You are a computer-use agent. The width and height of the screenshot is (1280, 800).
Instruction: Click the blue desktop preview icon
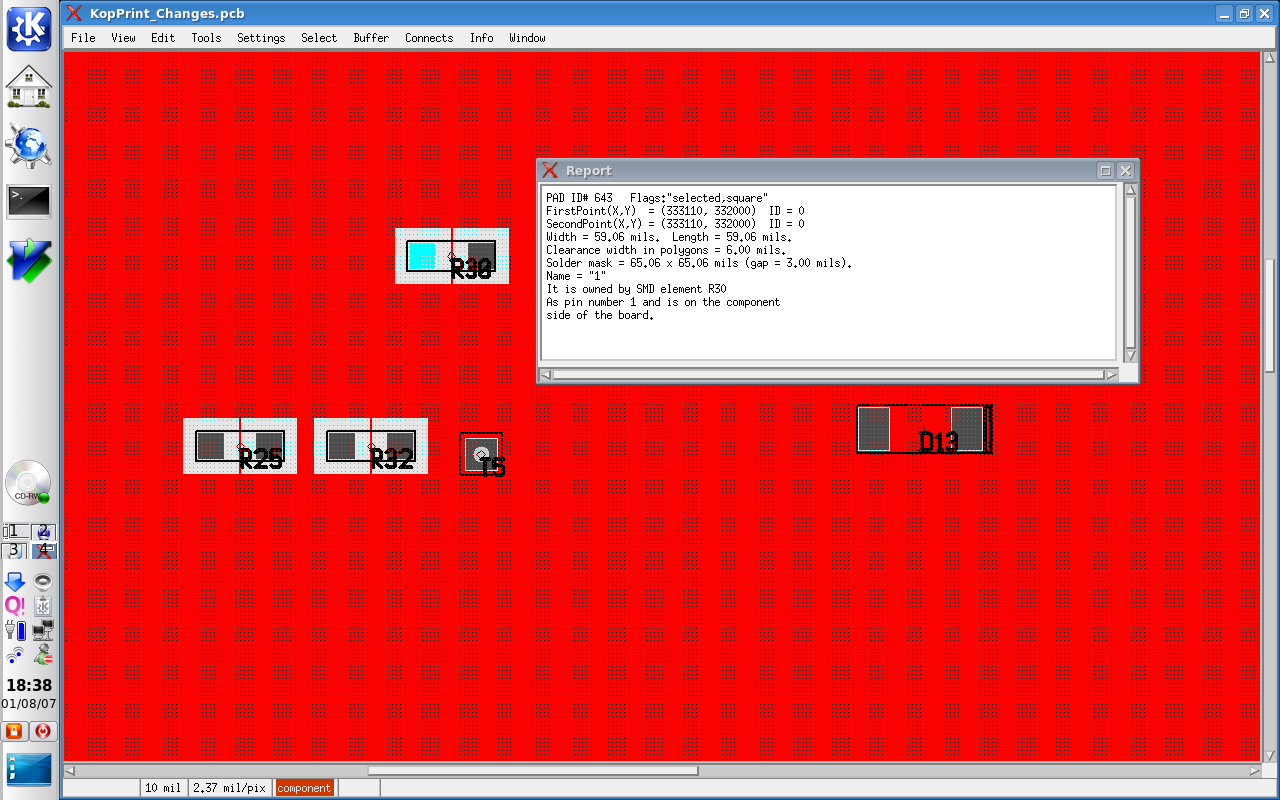(x=29, y=770)
